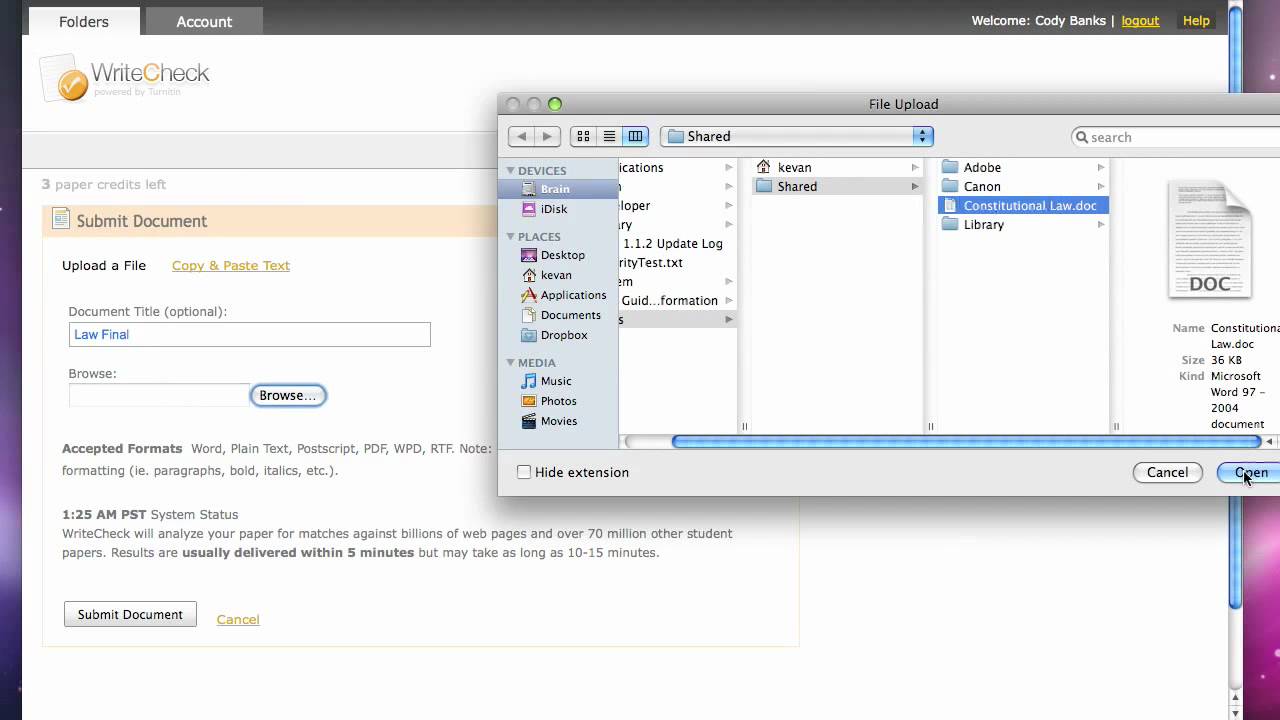Open Dropbox in Places sidebar
Viewport: 1280px width, 720px height.
557,335
